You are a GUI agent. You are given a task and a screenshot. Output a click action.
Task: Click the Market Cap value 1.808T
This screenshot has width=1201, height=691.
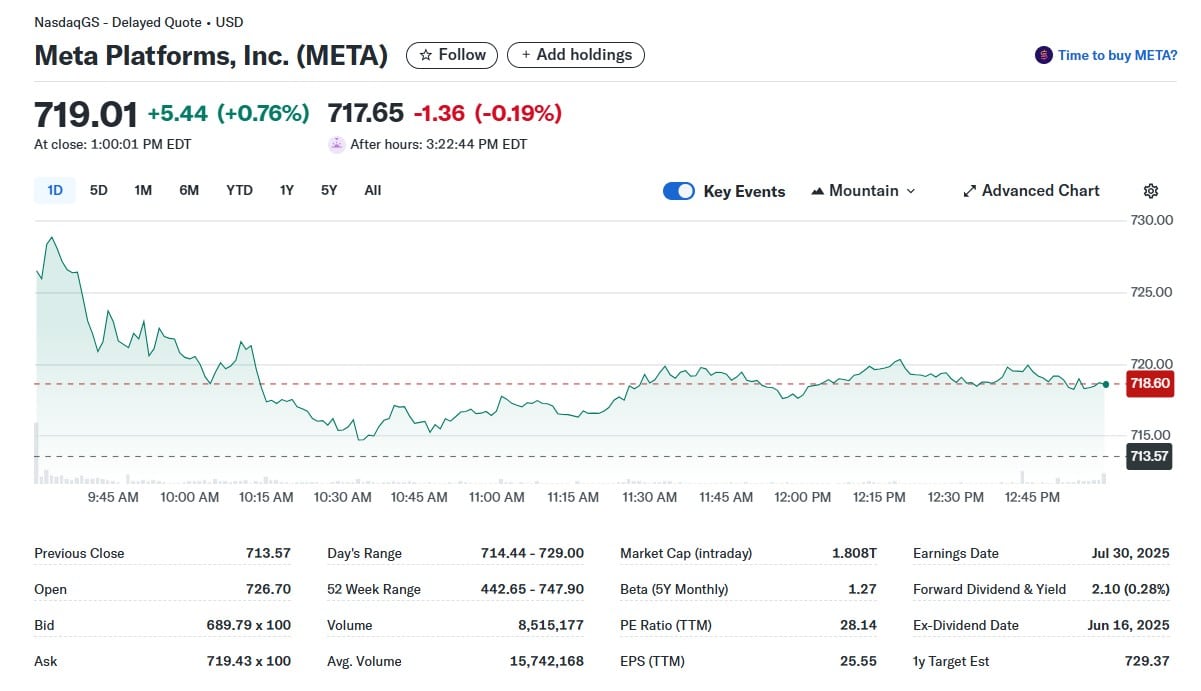pyautogui.click(x=854, y=553)
